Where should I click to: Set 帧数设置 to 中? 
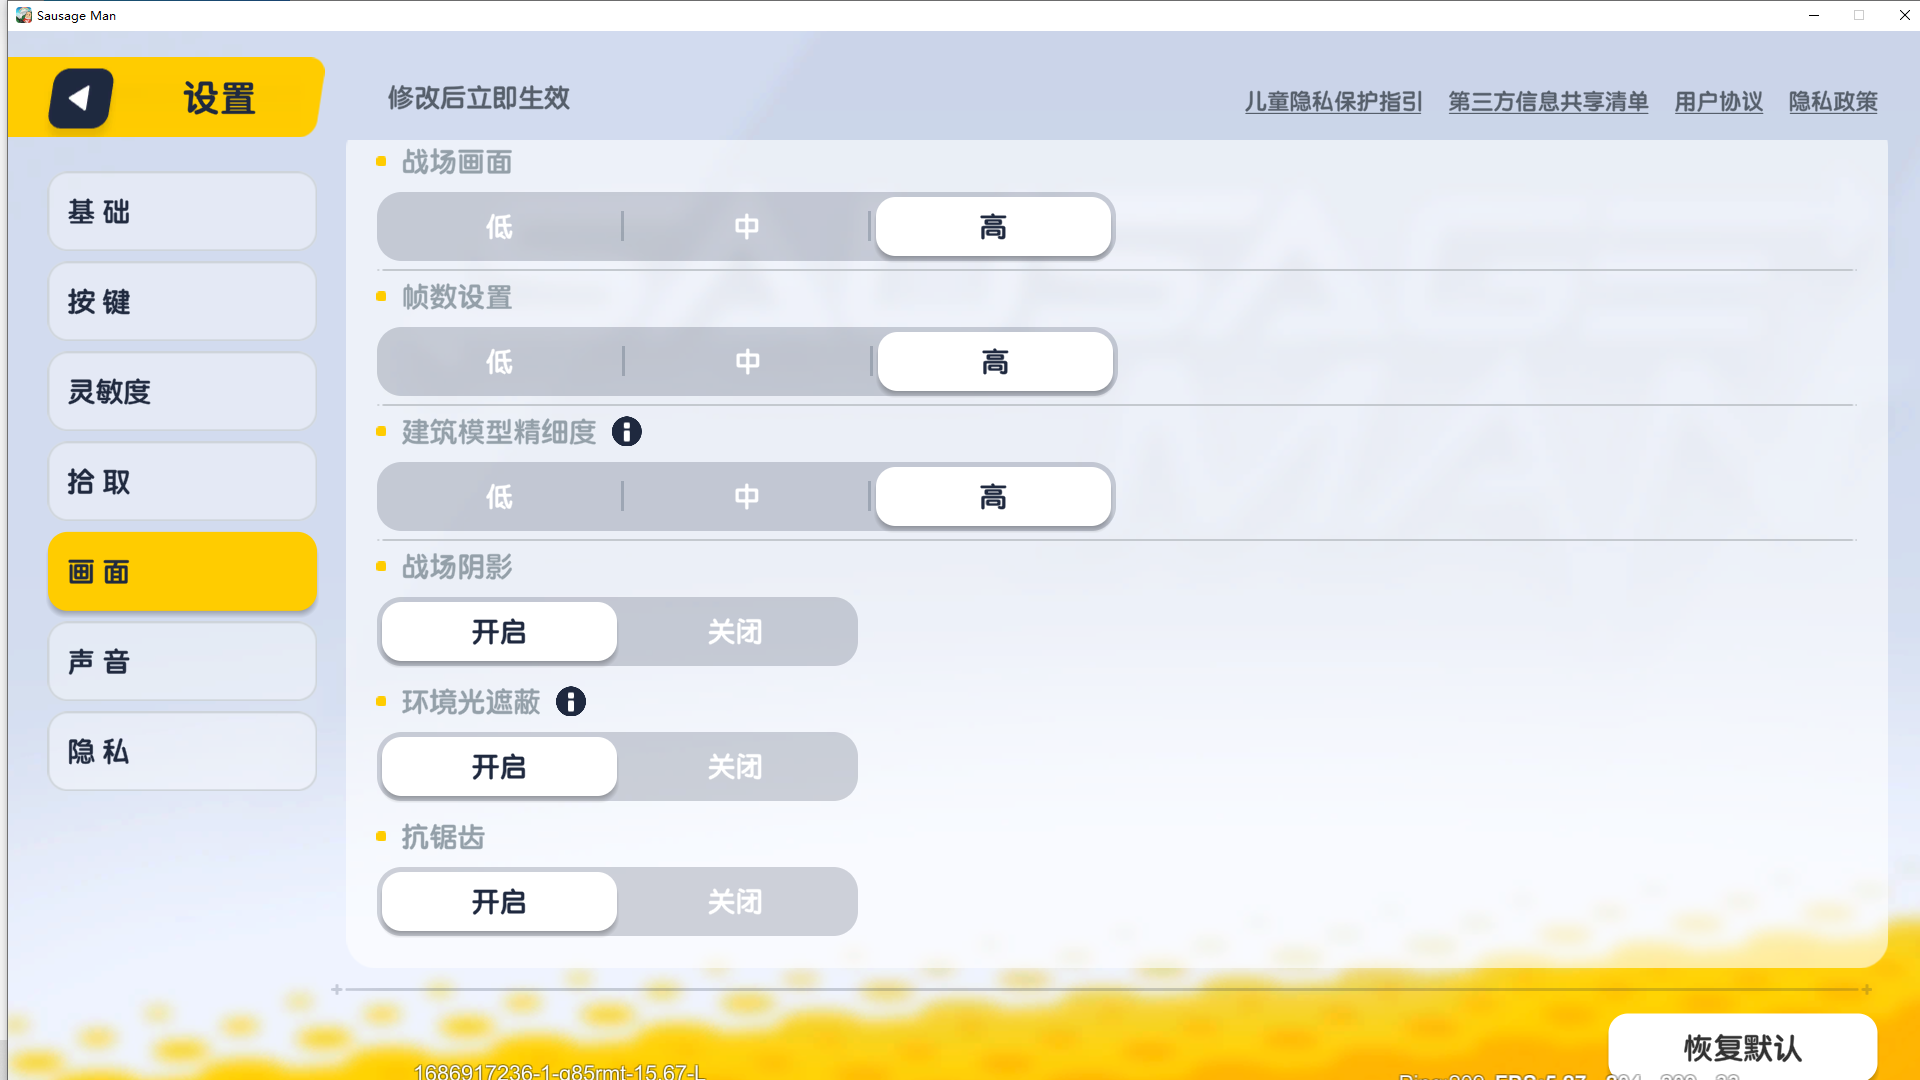click(x=747, y=362)
